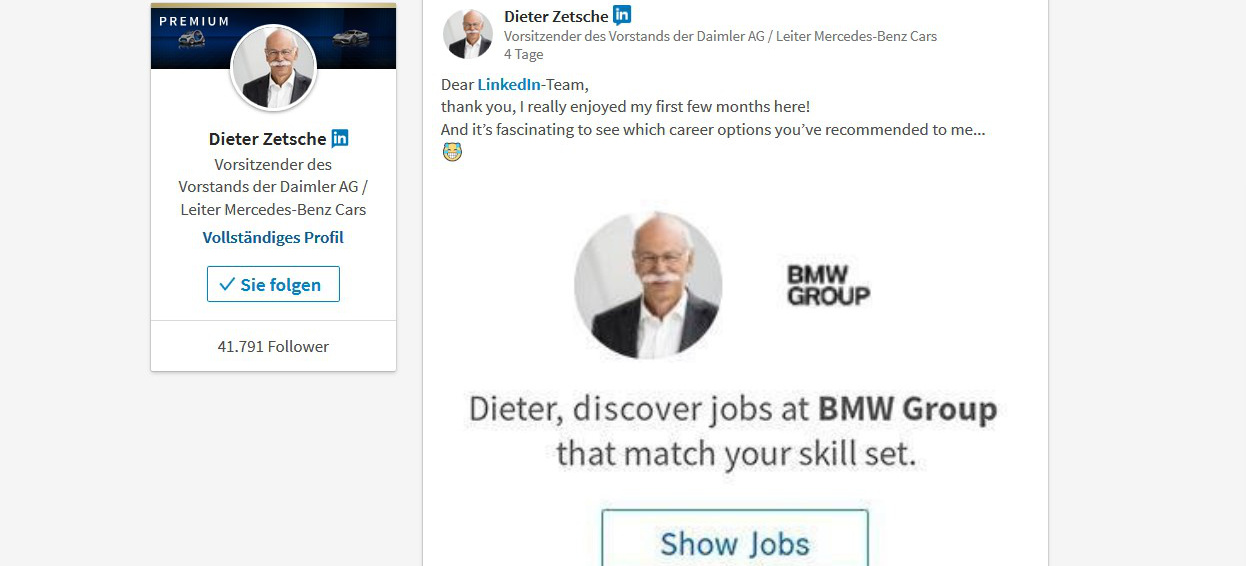Click the right car image in the profile banner

[350, 38]
